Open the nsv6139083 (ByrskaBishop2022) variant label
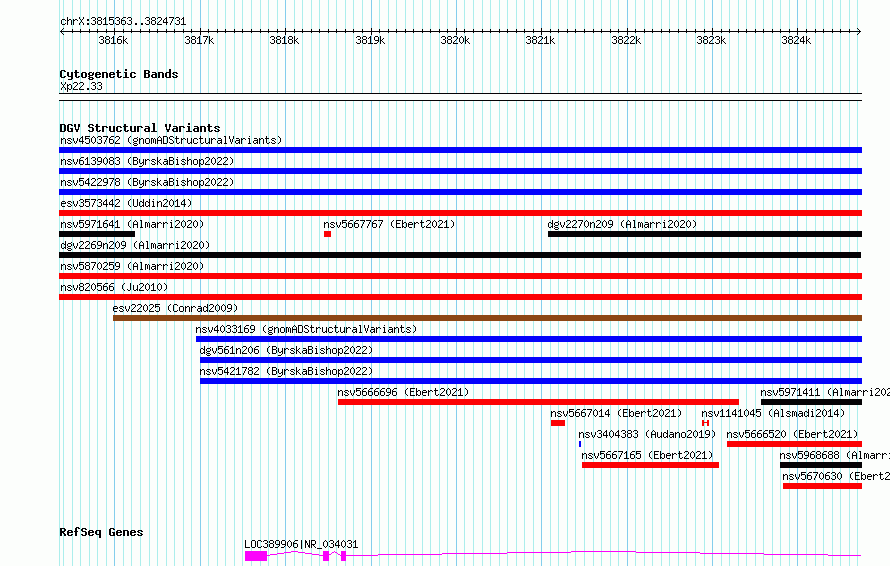This screenshot has height=566, width=890. coord(147,161)
